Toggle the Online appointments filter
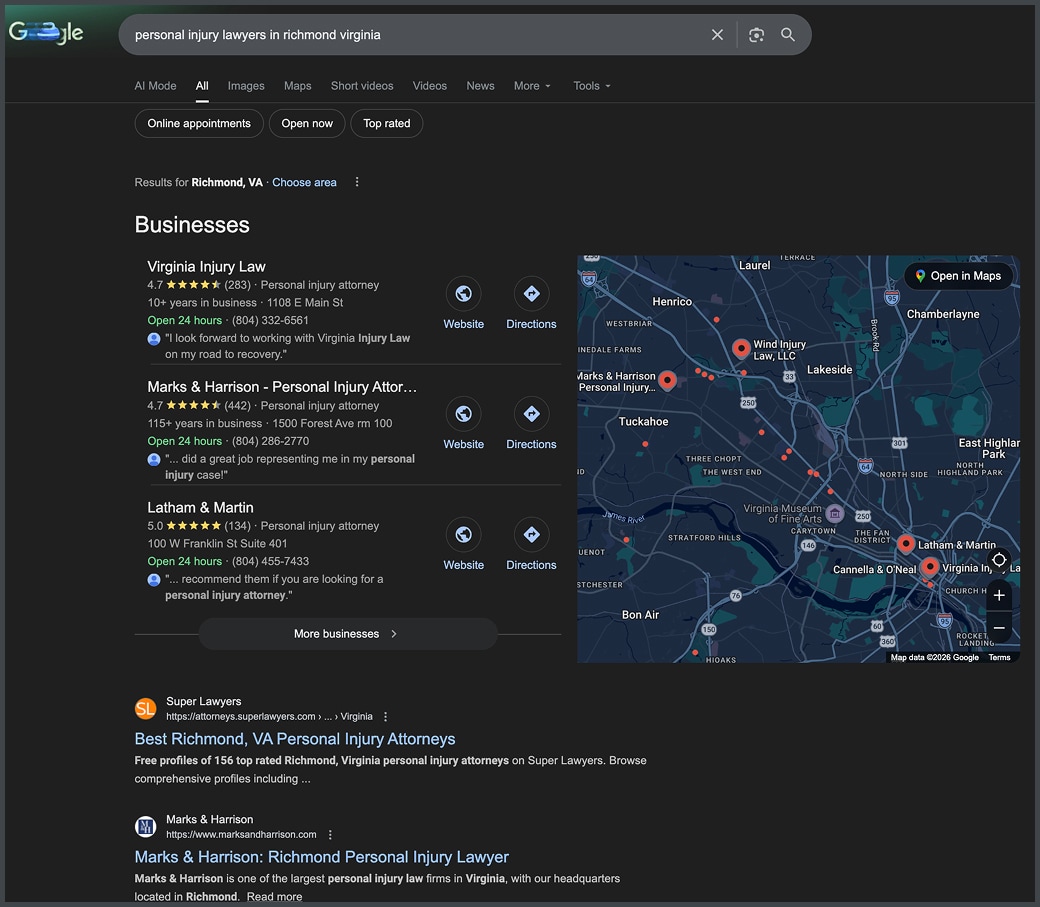The width and height of the screenshot is (1040, 907). point(199,124)
